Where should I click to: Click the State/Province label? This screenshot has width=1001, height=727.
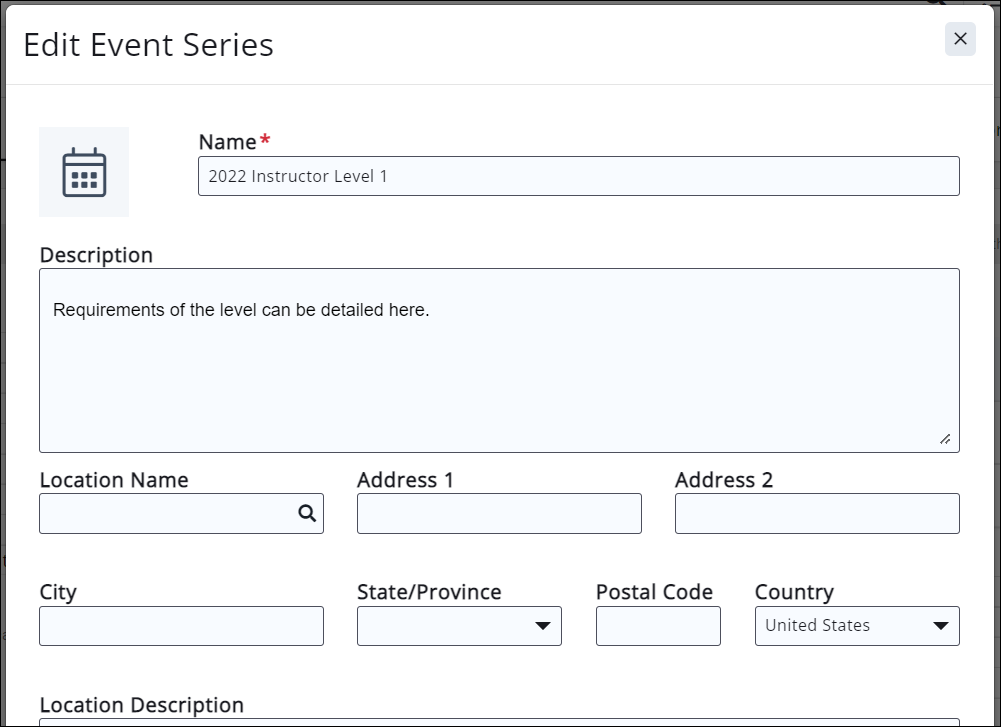pos(429,592)
